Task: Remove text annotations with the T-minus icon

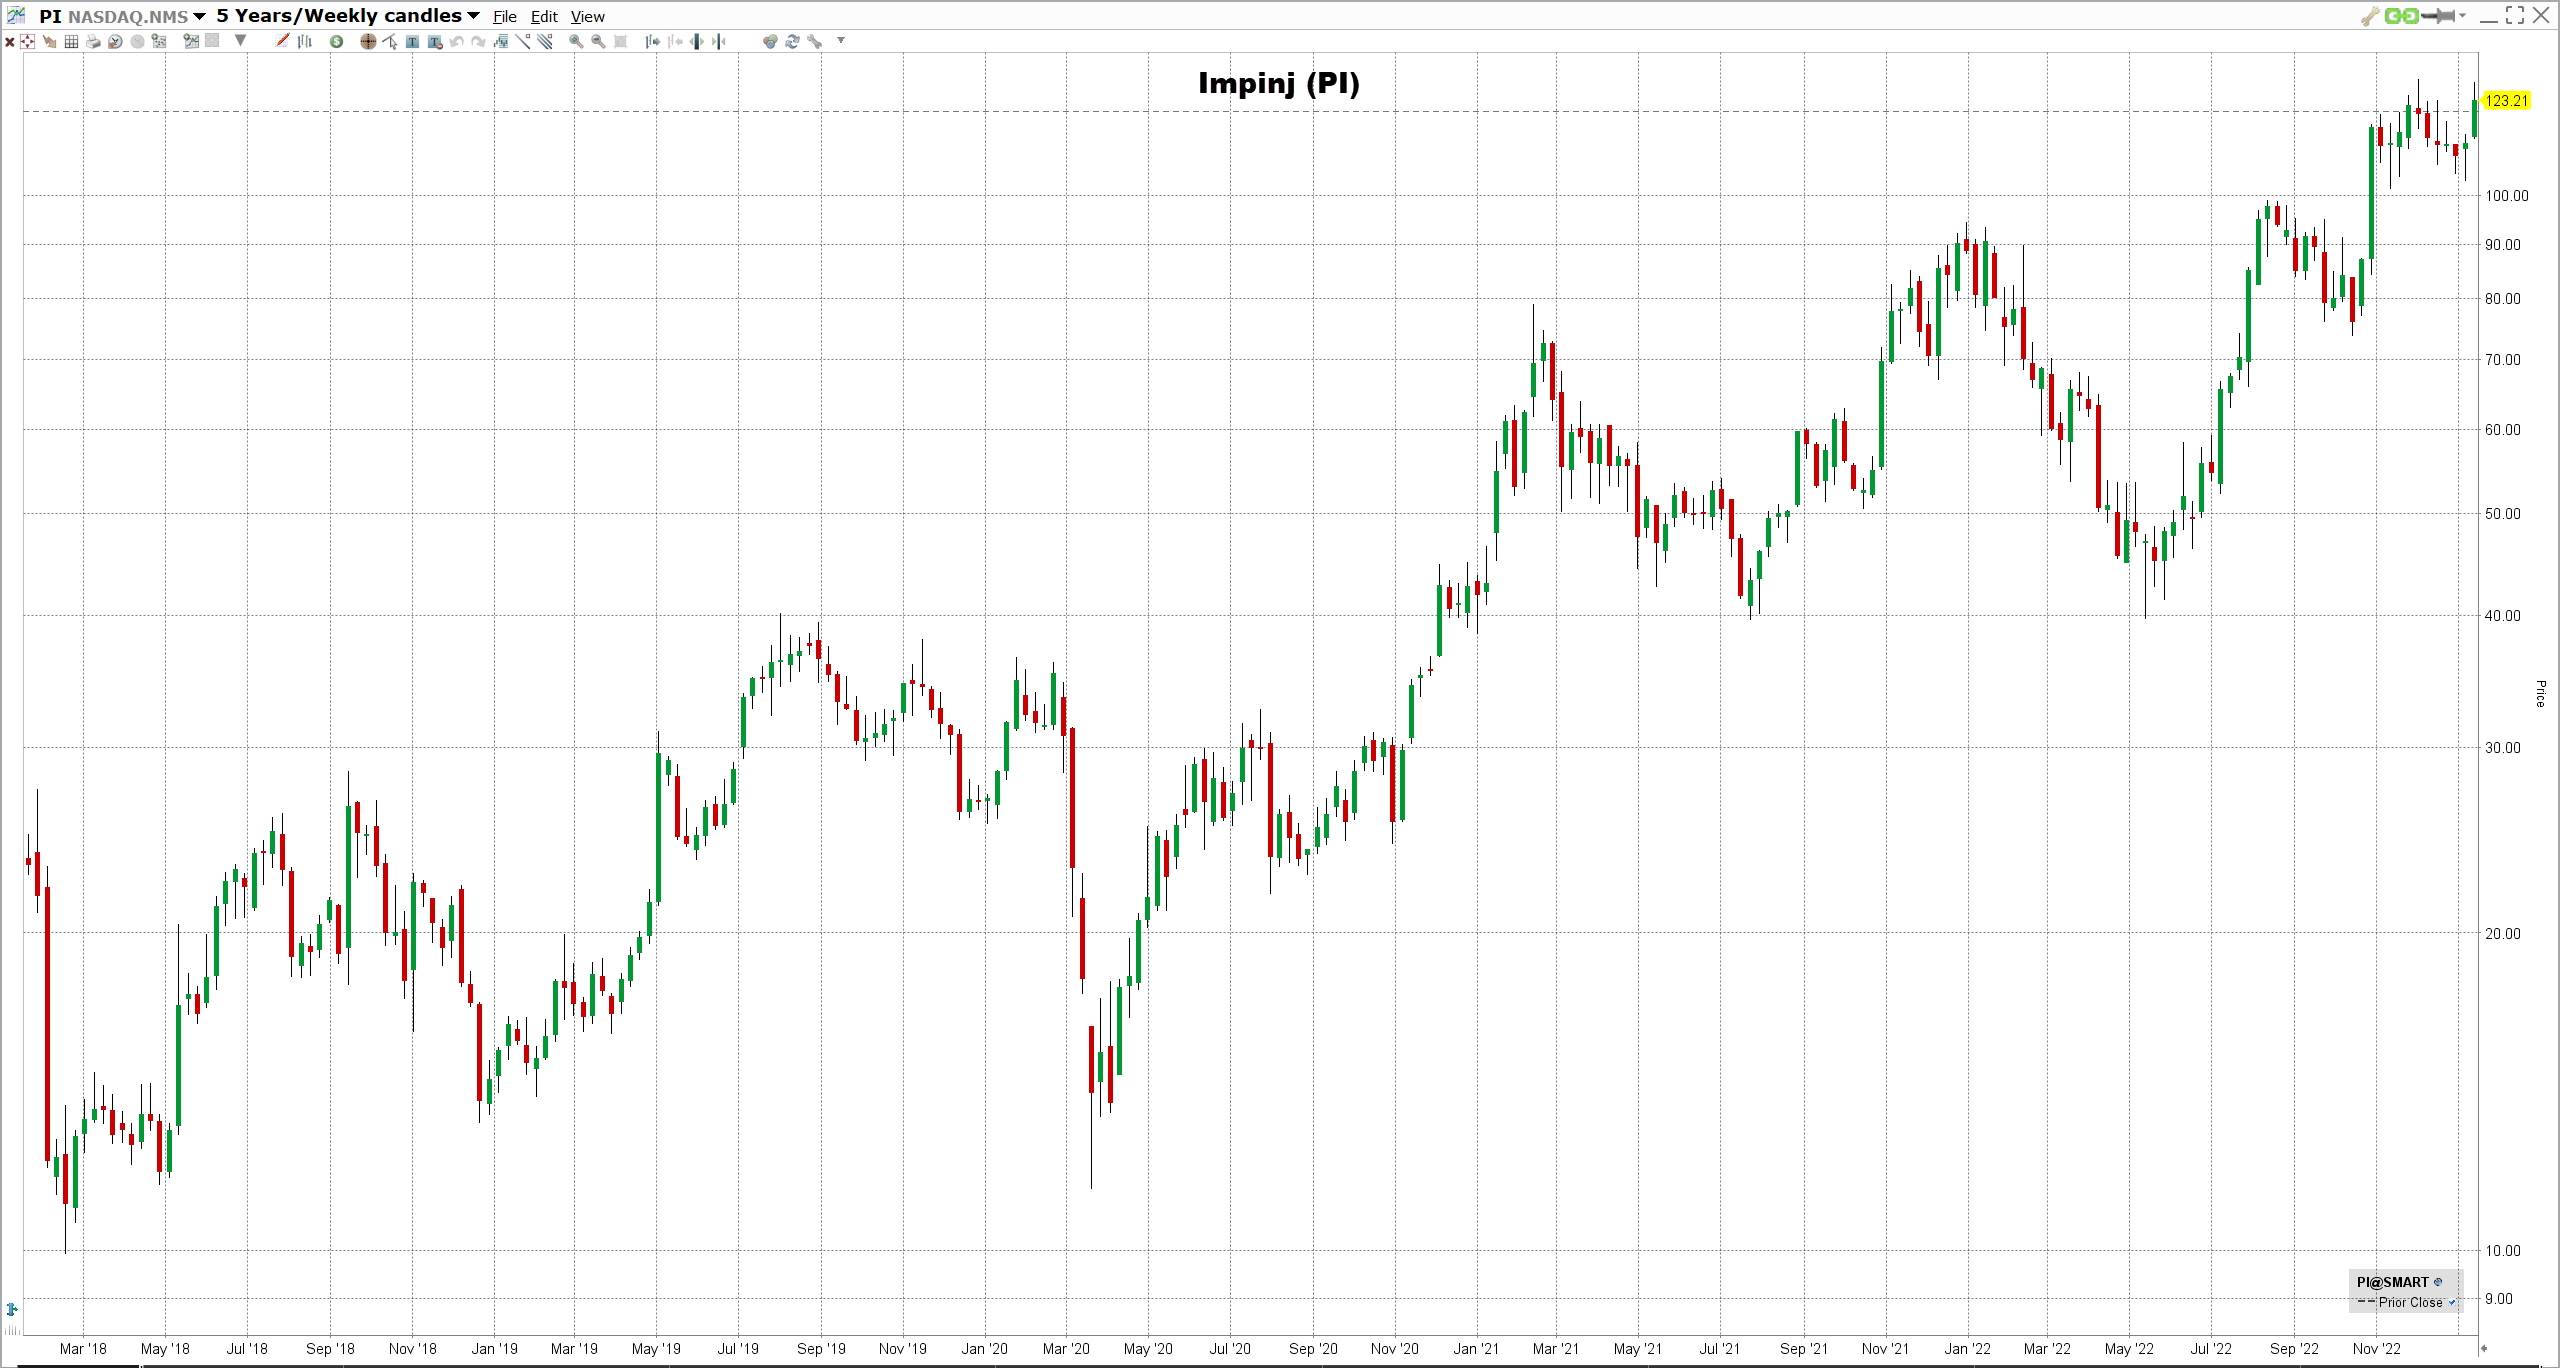Action: pos(435,41)
